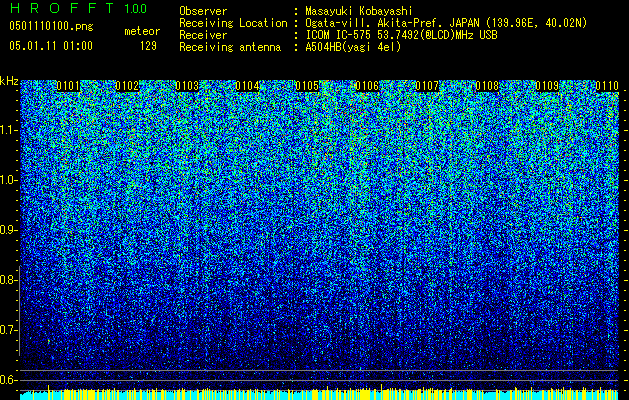Click the Observer label
The image size is (629, 400).
pyautogui.click(x=203, y=11)
